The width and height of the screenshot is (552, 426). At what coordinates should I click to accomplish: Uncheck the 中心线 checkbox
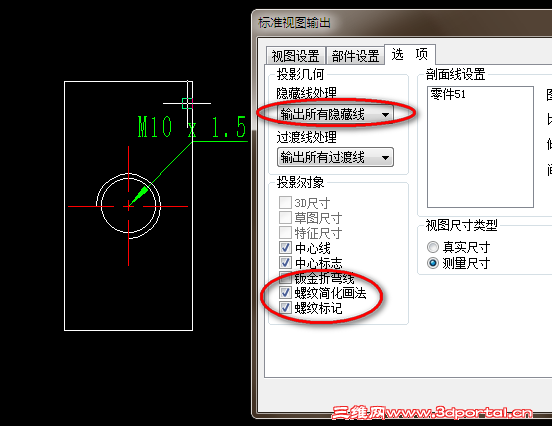(285, 248)
